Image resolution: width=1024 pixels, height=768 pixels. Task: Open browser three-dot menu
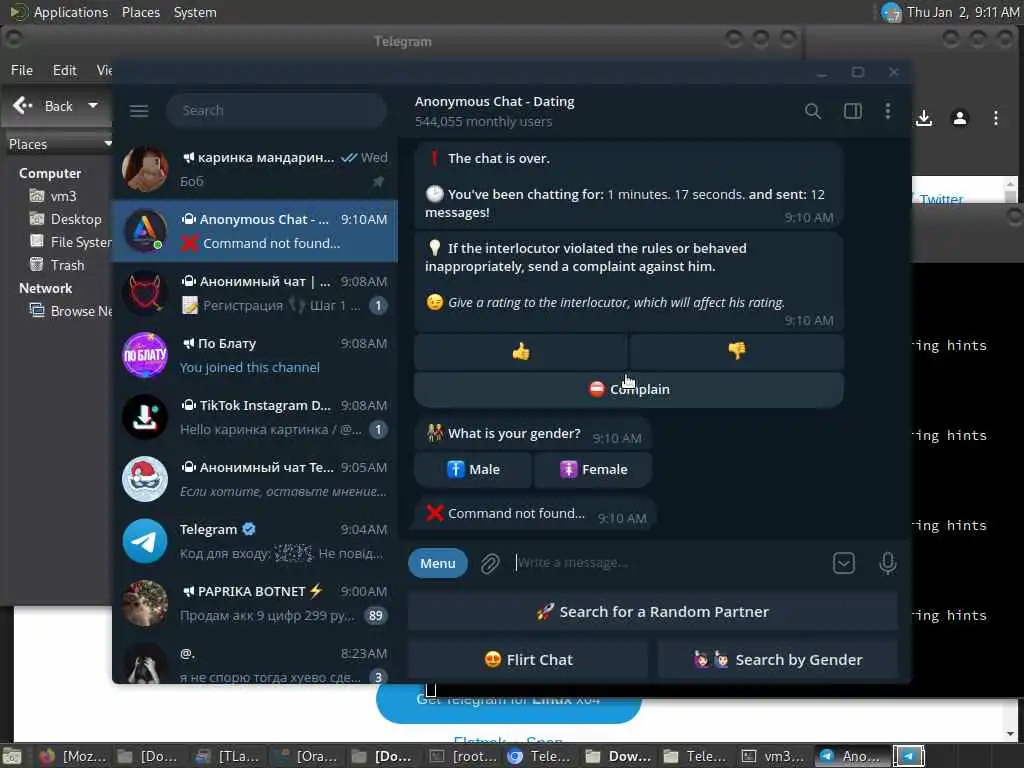pos(995,118)
